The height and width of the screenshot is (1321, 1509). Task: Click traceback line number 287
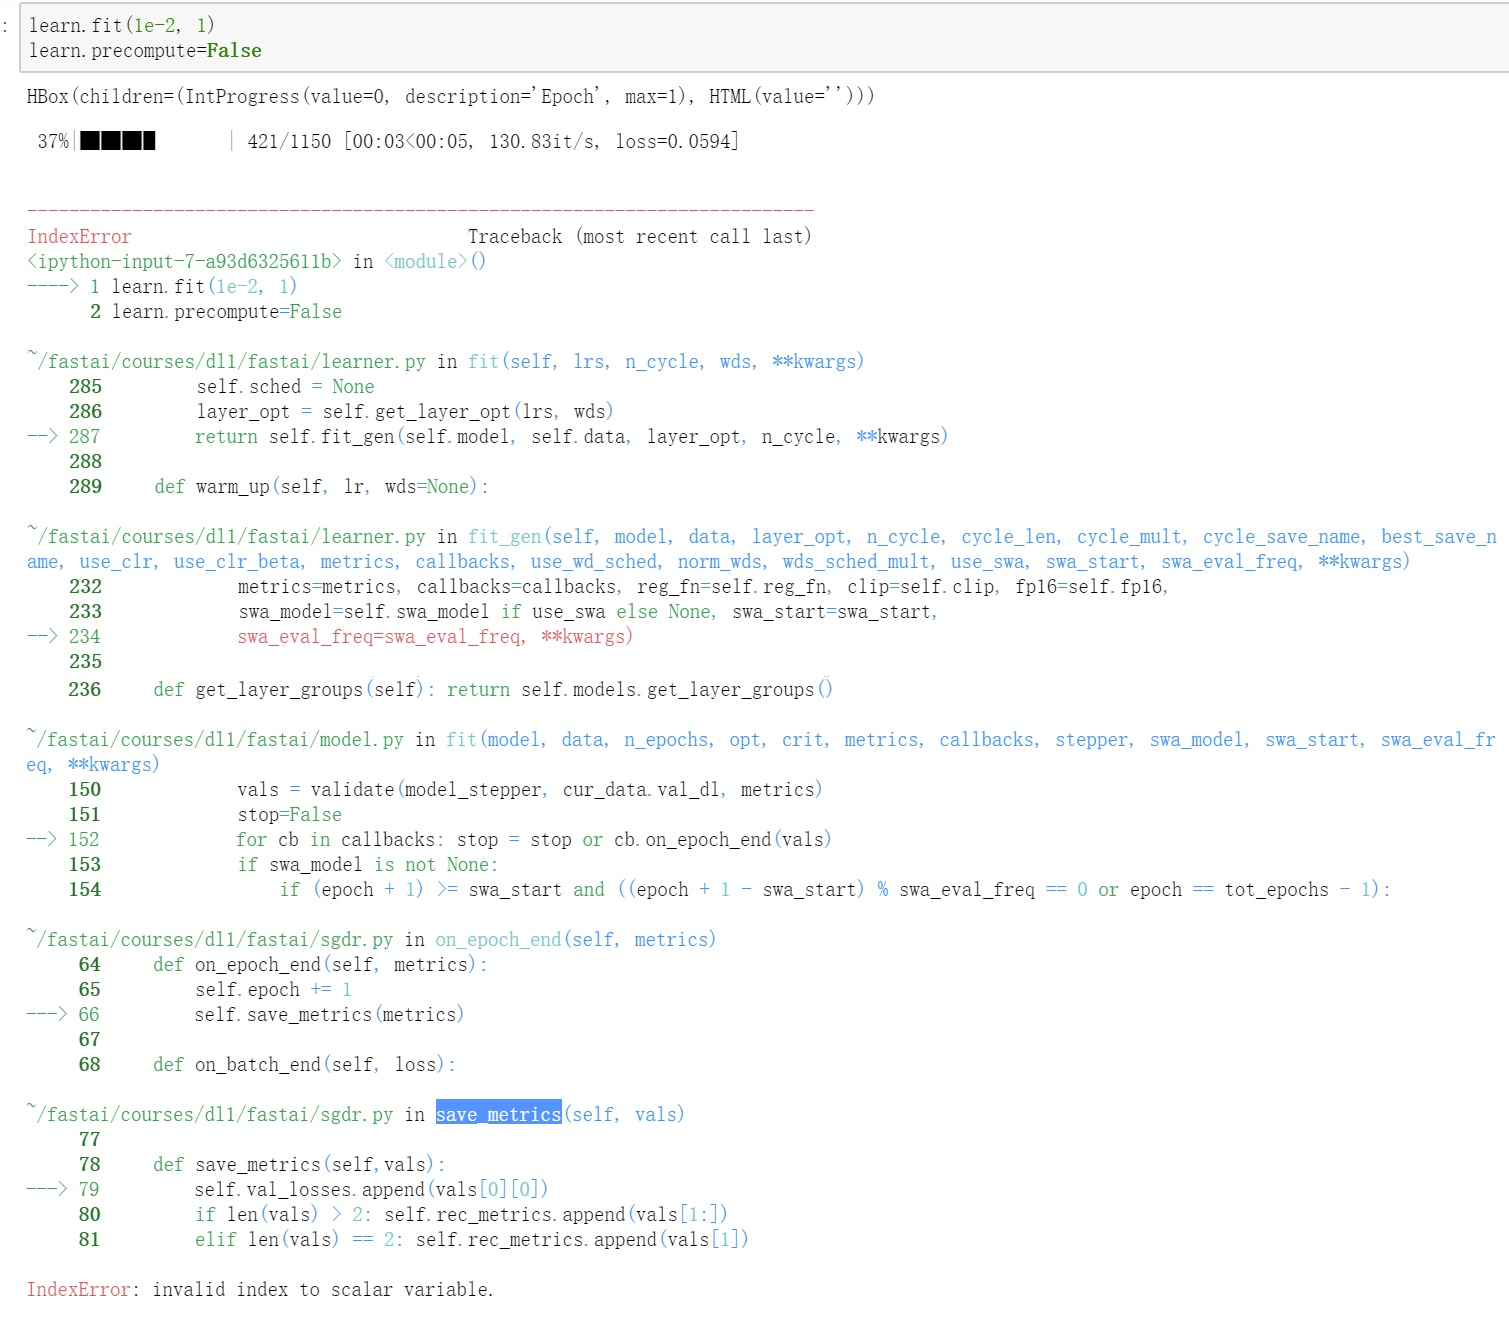(84, 437)
